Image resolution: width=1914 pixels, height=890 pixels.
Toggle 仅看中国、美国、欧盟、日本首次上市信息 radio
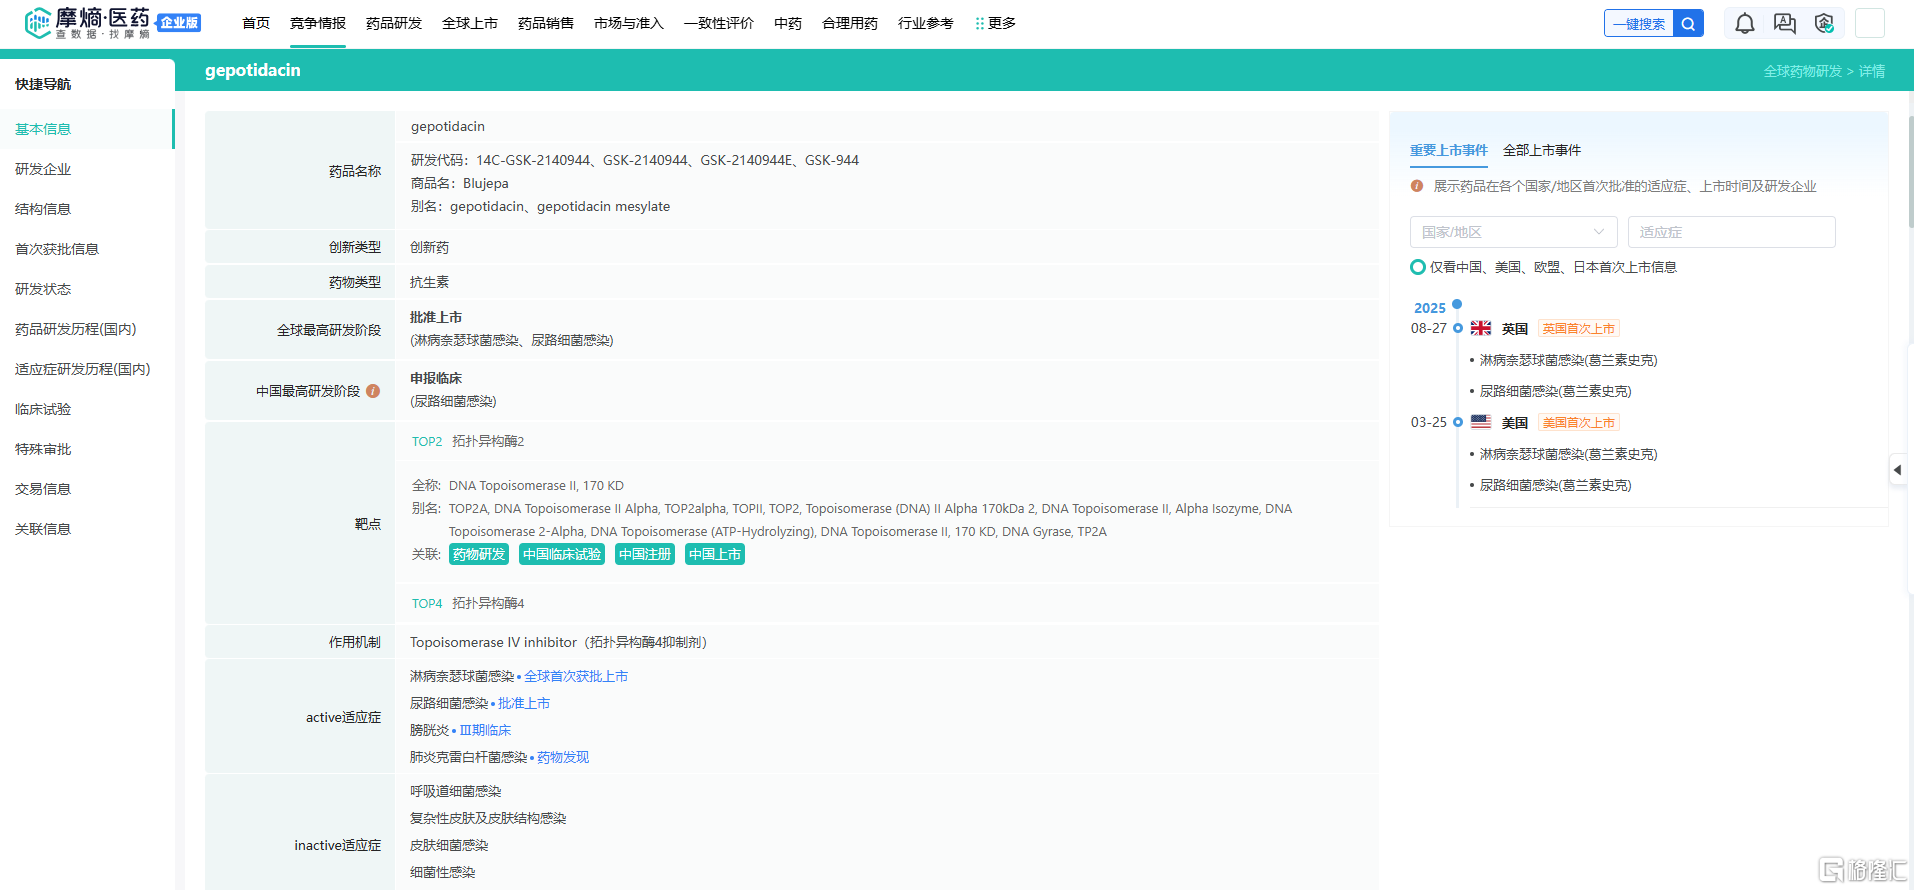(1418, 267)
